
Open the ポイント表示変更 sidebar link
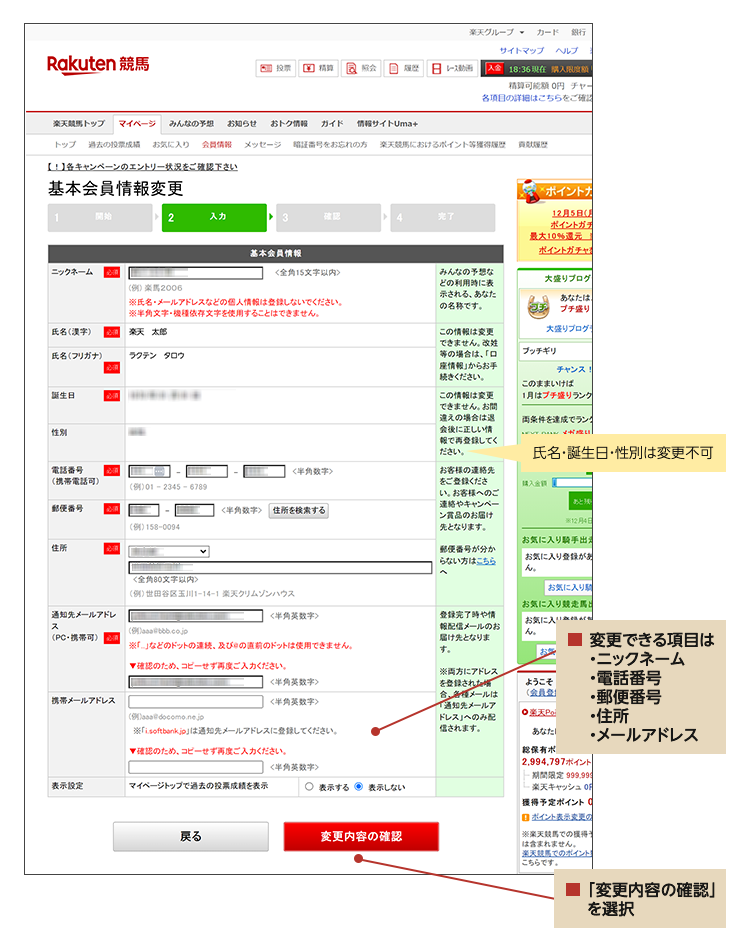click(561, 817)
